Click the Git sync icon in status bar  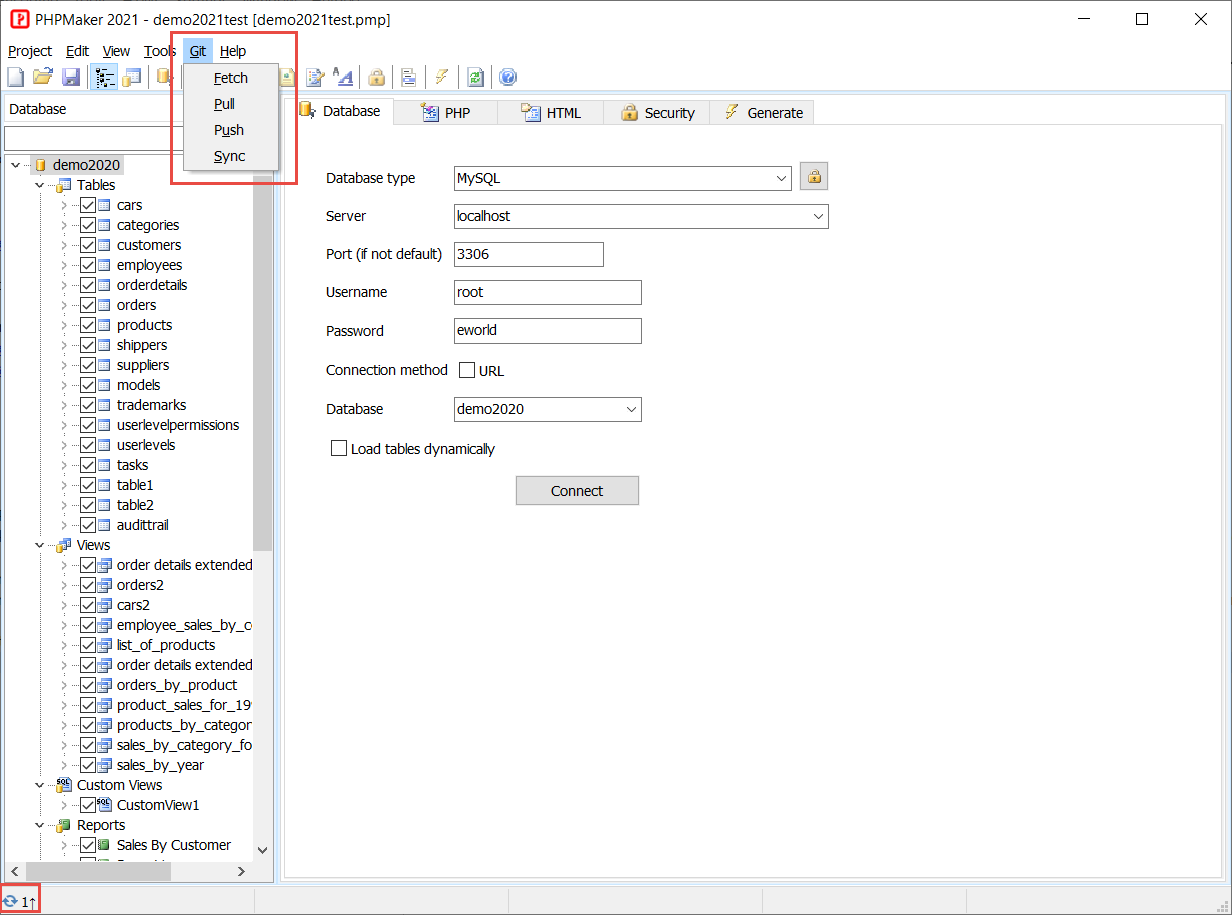pos(10,901)
